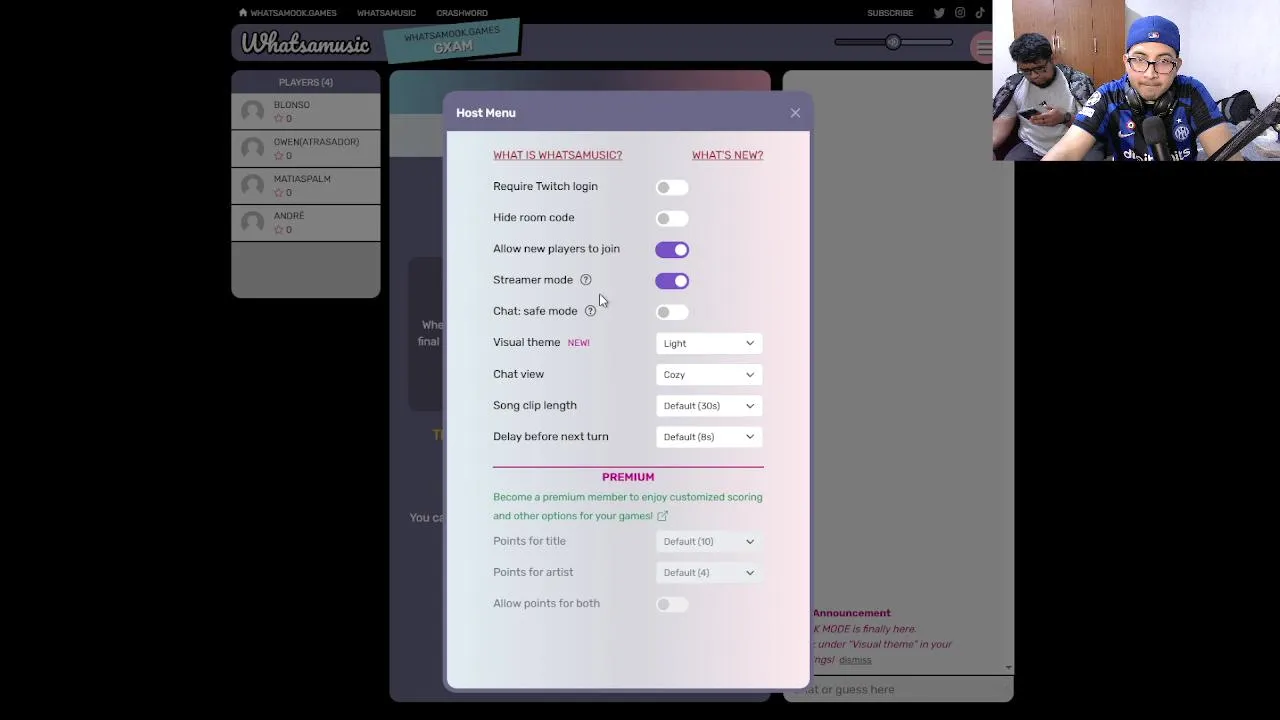Close the Host Menu dialog
The image size is (1280, 720).
tap(795, 113)
